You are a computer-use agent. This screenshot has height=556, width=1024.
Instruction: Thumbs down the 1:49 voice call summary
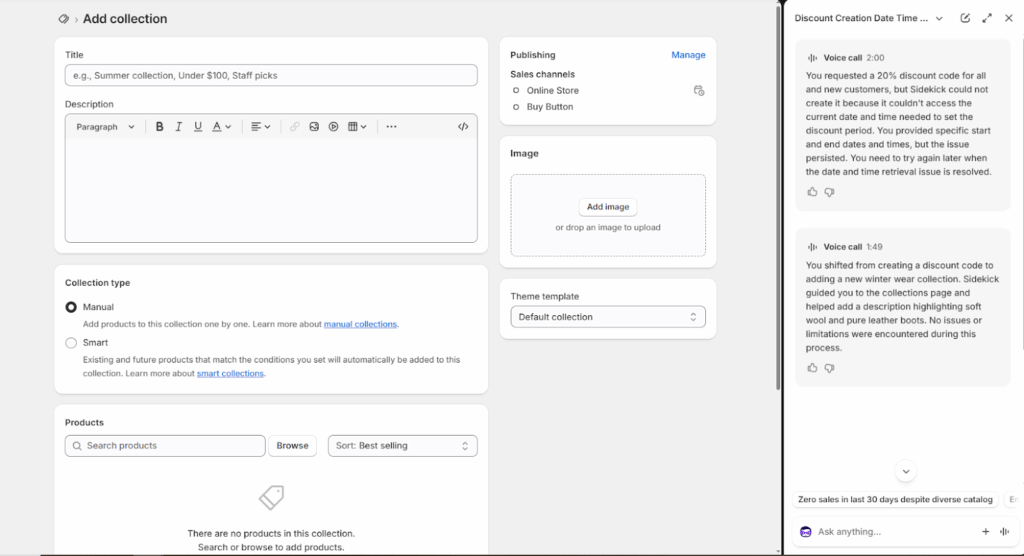click(829, 368)
